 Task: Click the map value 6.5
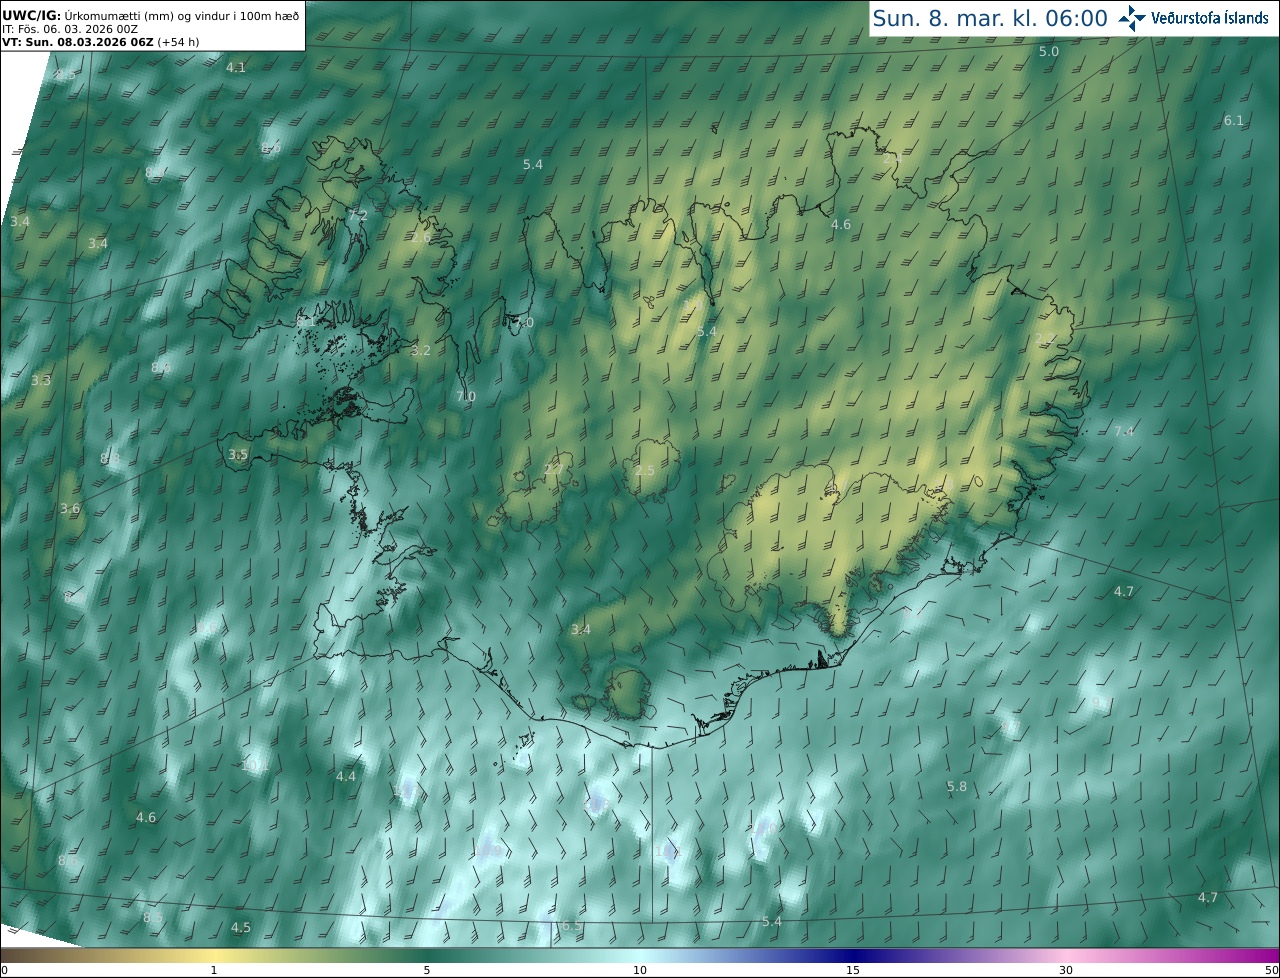[x=571, y=926]
